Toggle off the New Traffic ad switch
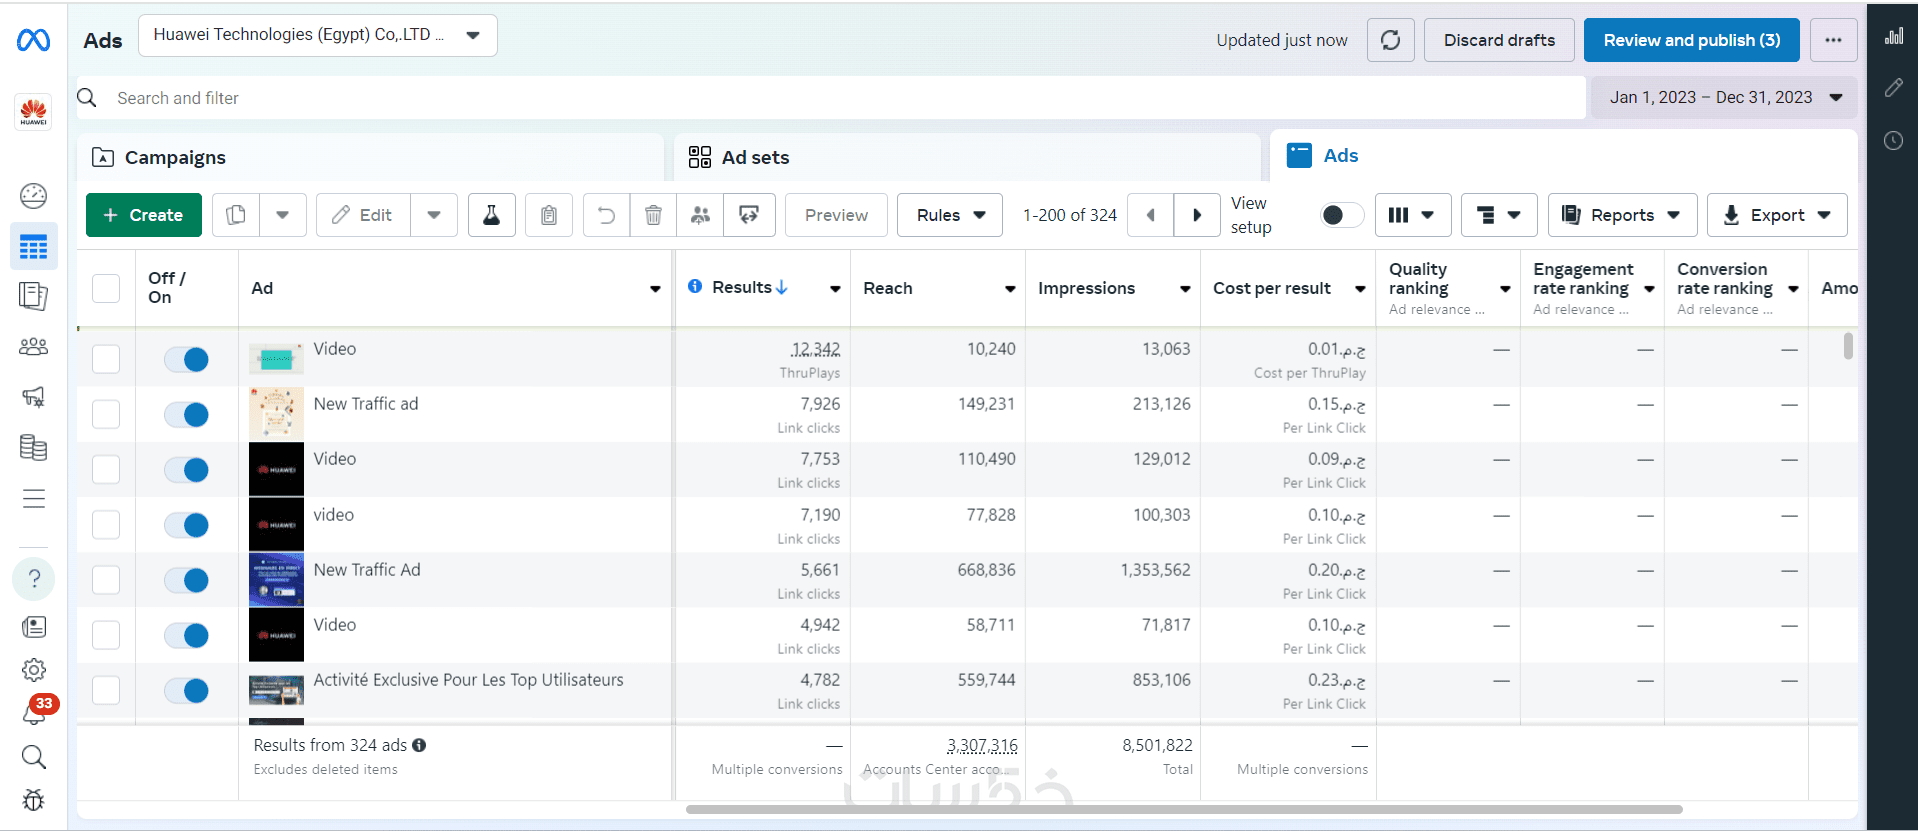Screen dimensions: 1918x831 pyautogui.click(x=187, y=414)
